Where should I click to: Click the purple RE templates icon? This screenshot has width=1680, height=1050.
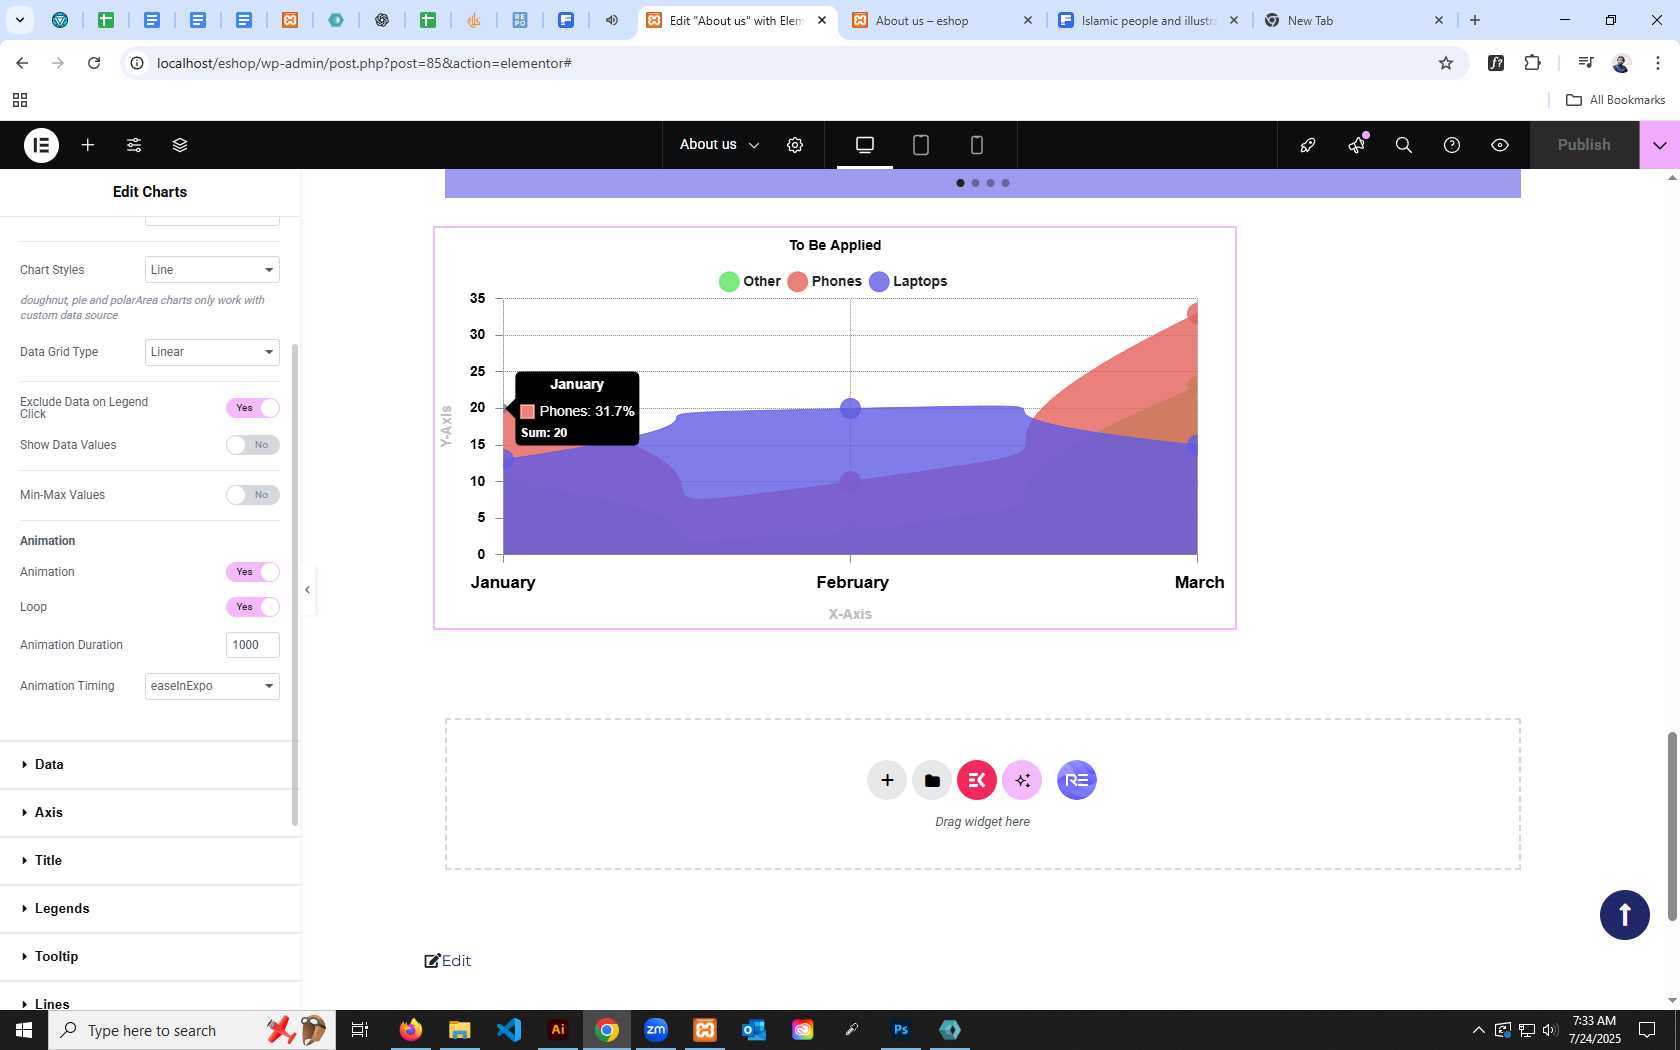(1077, 780)
